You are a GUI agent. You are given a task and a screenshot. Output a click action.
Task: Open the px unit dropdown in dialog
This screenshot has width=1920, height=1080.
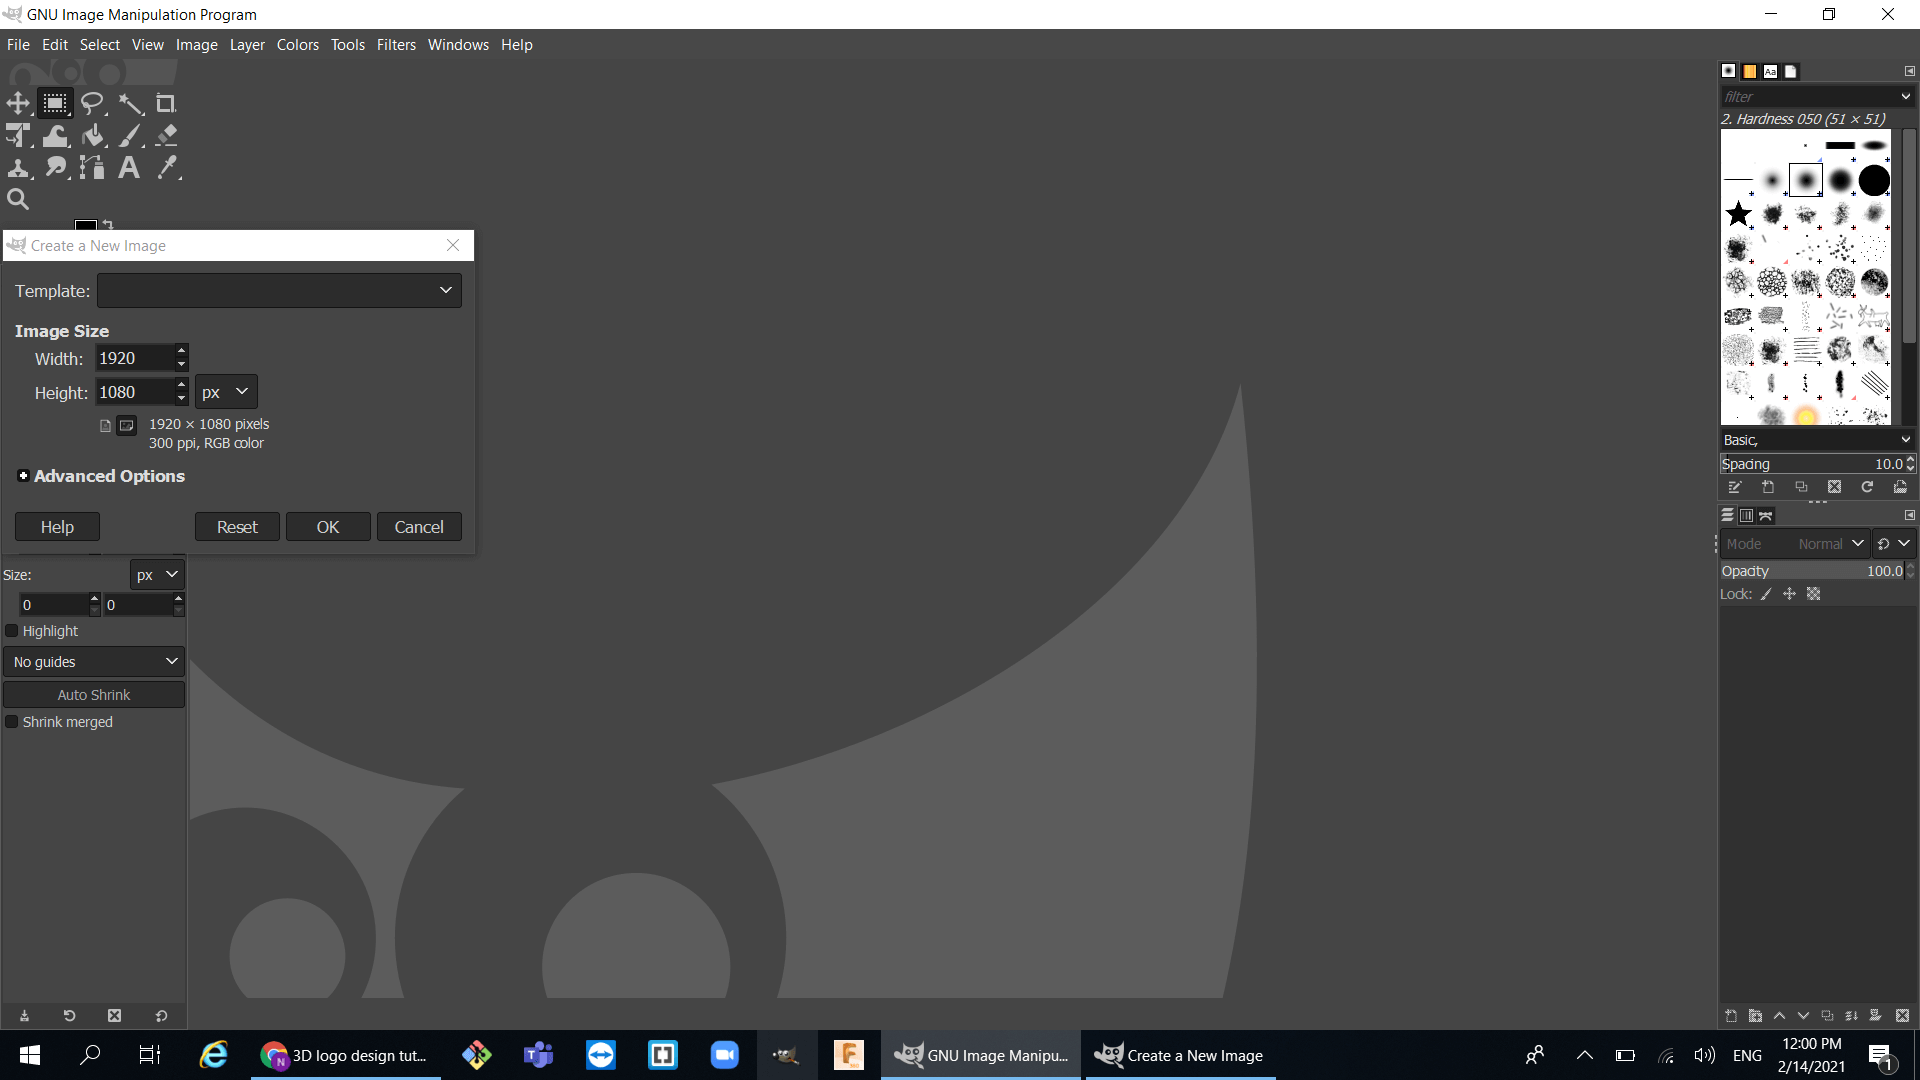(226, 392)
